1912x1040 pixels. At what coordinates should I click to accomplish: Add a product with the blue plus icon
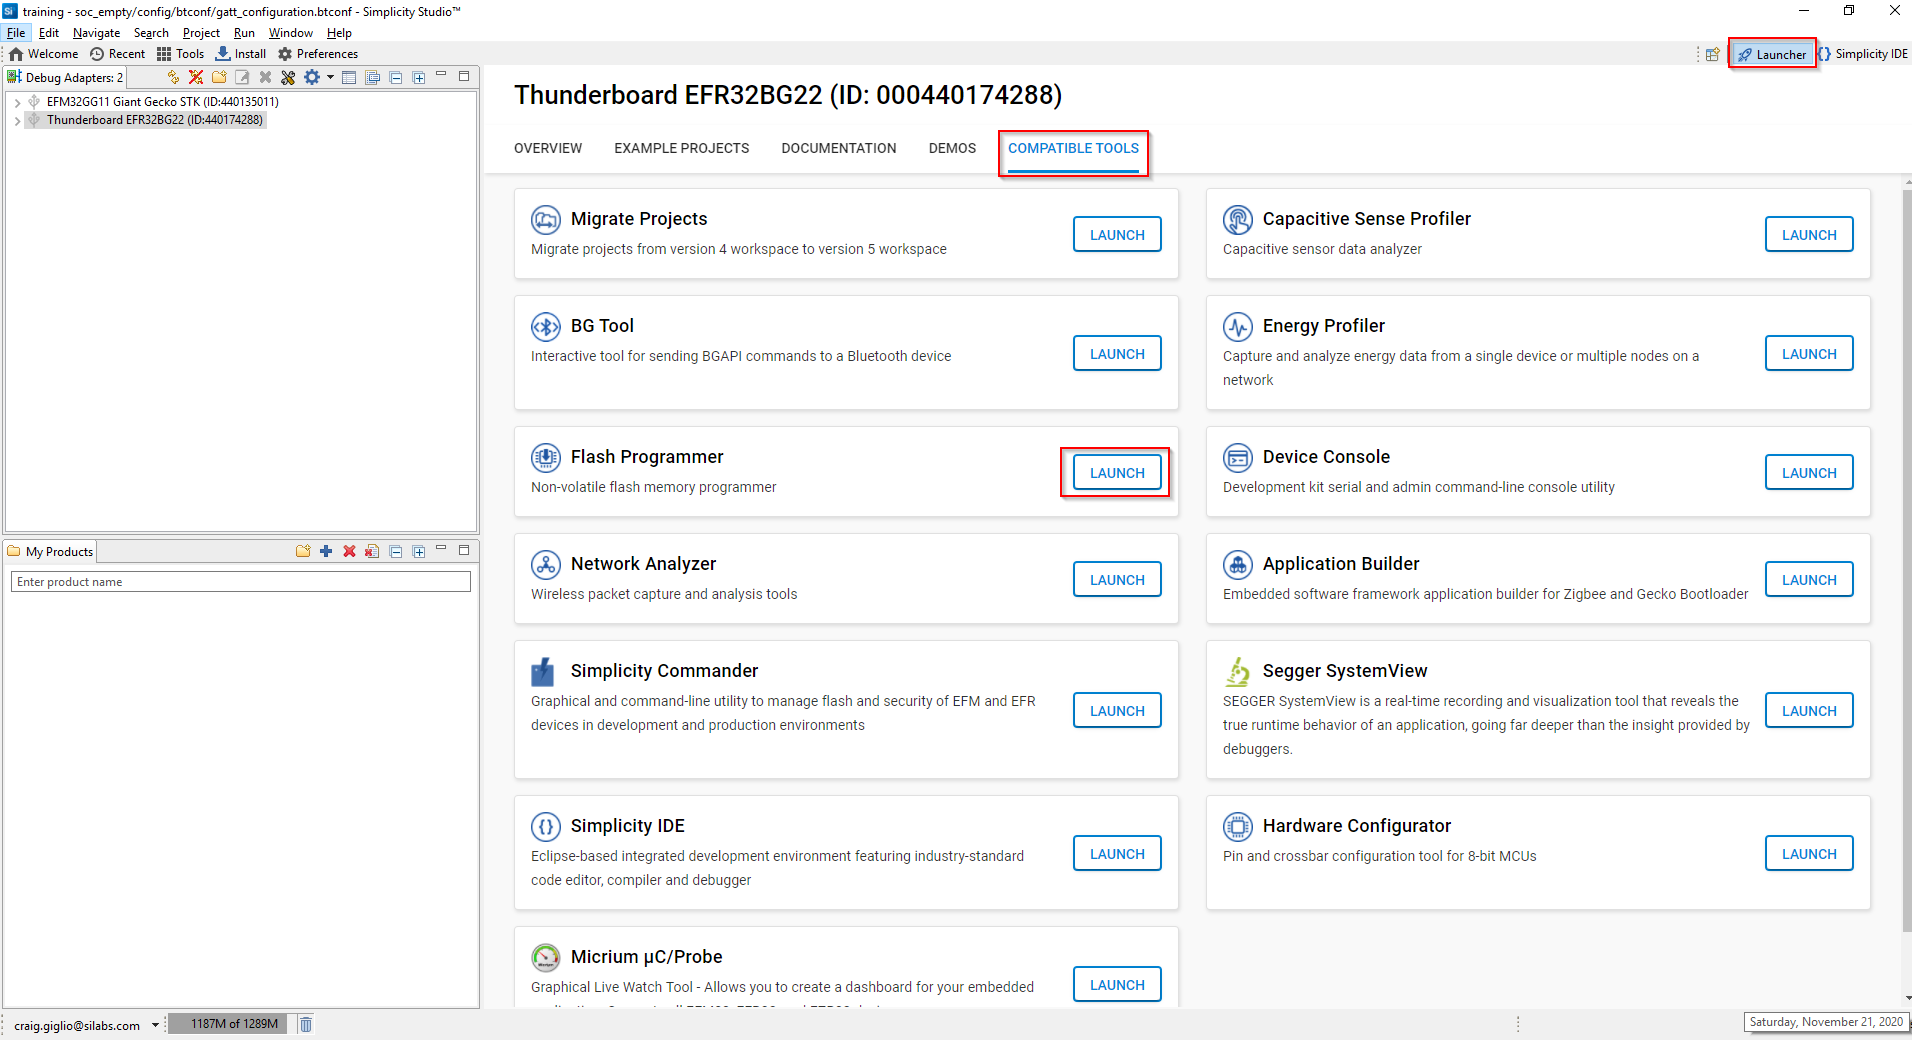[x=326, y=551]
